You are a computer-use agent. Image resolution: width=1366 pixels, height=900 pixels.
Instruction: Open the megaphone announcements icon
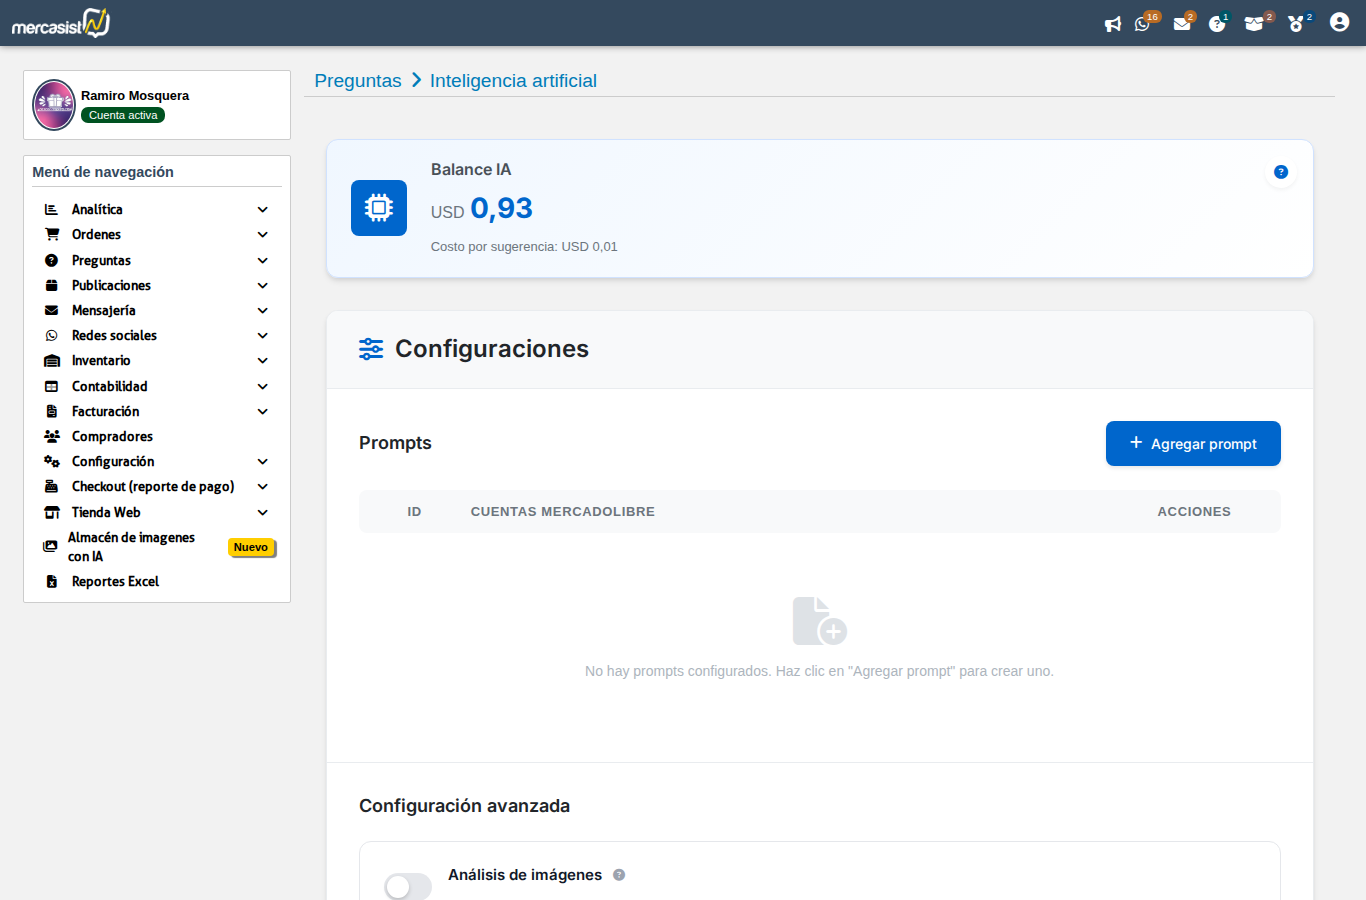click(1112, 24)
